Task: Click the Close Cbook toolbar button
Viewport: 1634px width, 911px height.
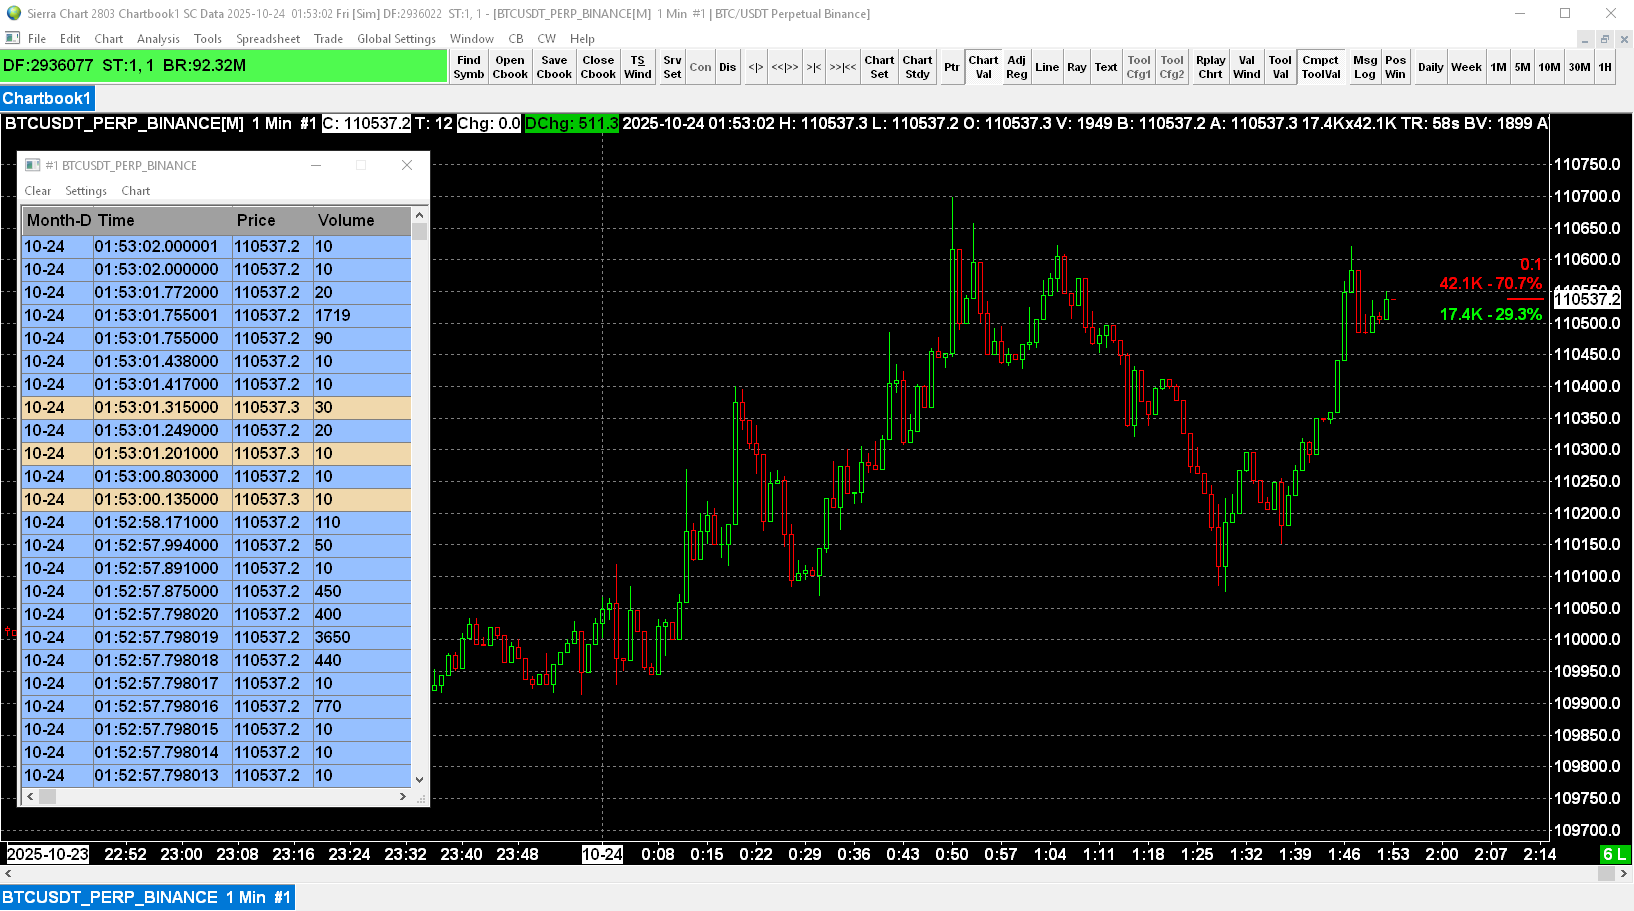Action: [598, 67]
